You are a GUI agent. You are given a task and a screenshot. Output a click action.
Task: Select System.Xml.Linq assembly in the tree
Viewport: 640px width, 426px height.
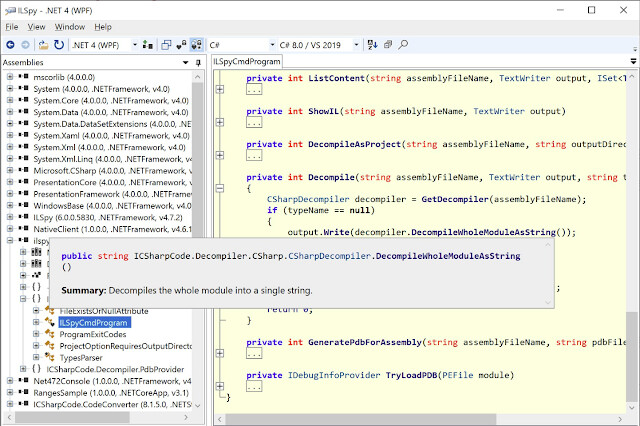pos(112,159)
